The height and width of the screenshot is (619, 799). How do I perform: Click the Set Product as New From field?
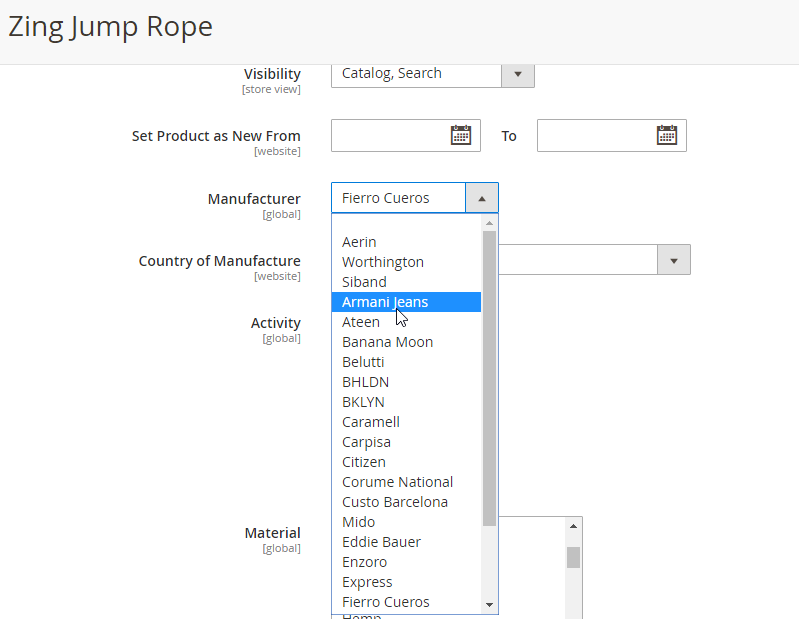[x=389, y=136]
